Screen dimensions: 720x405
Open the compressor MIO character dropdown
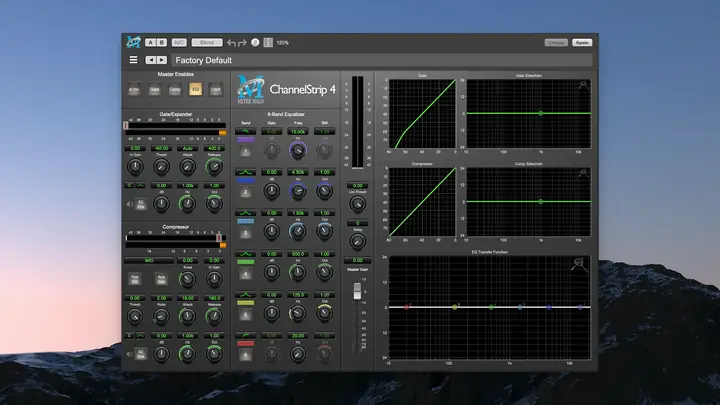(x=149, y=260)
